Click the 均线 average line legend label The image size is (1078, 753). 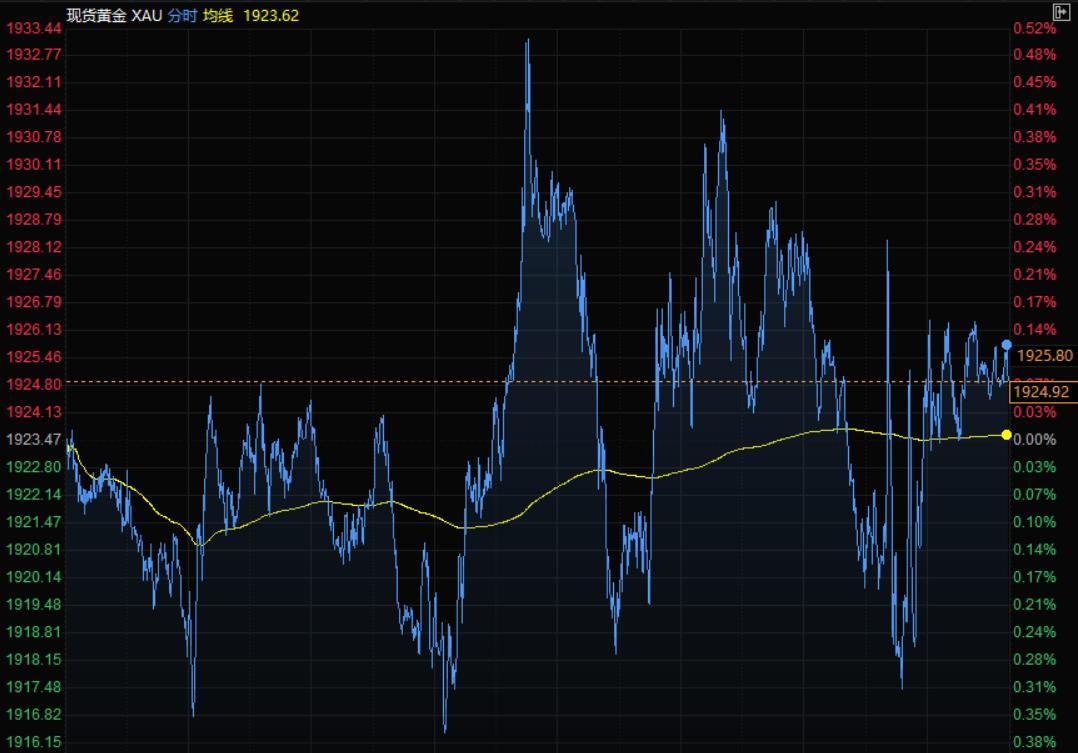tap(217, 15)
